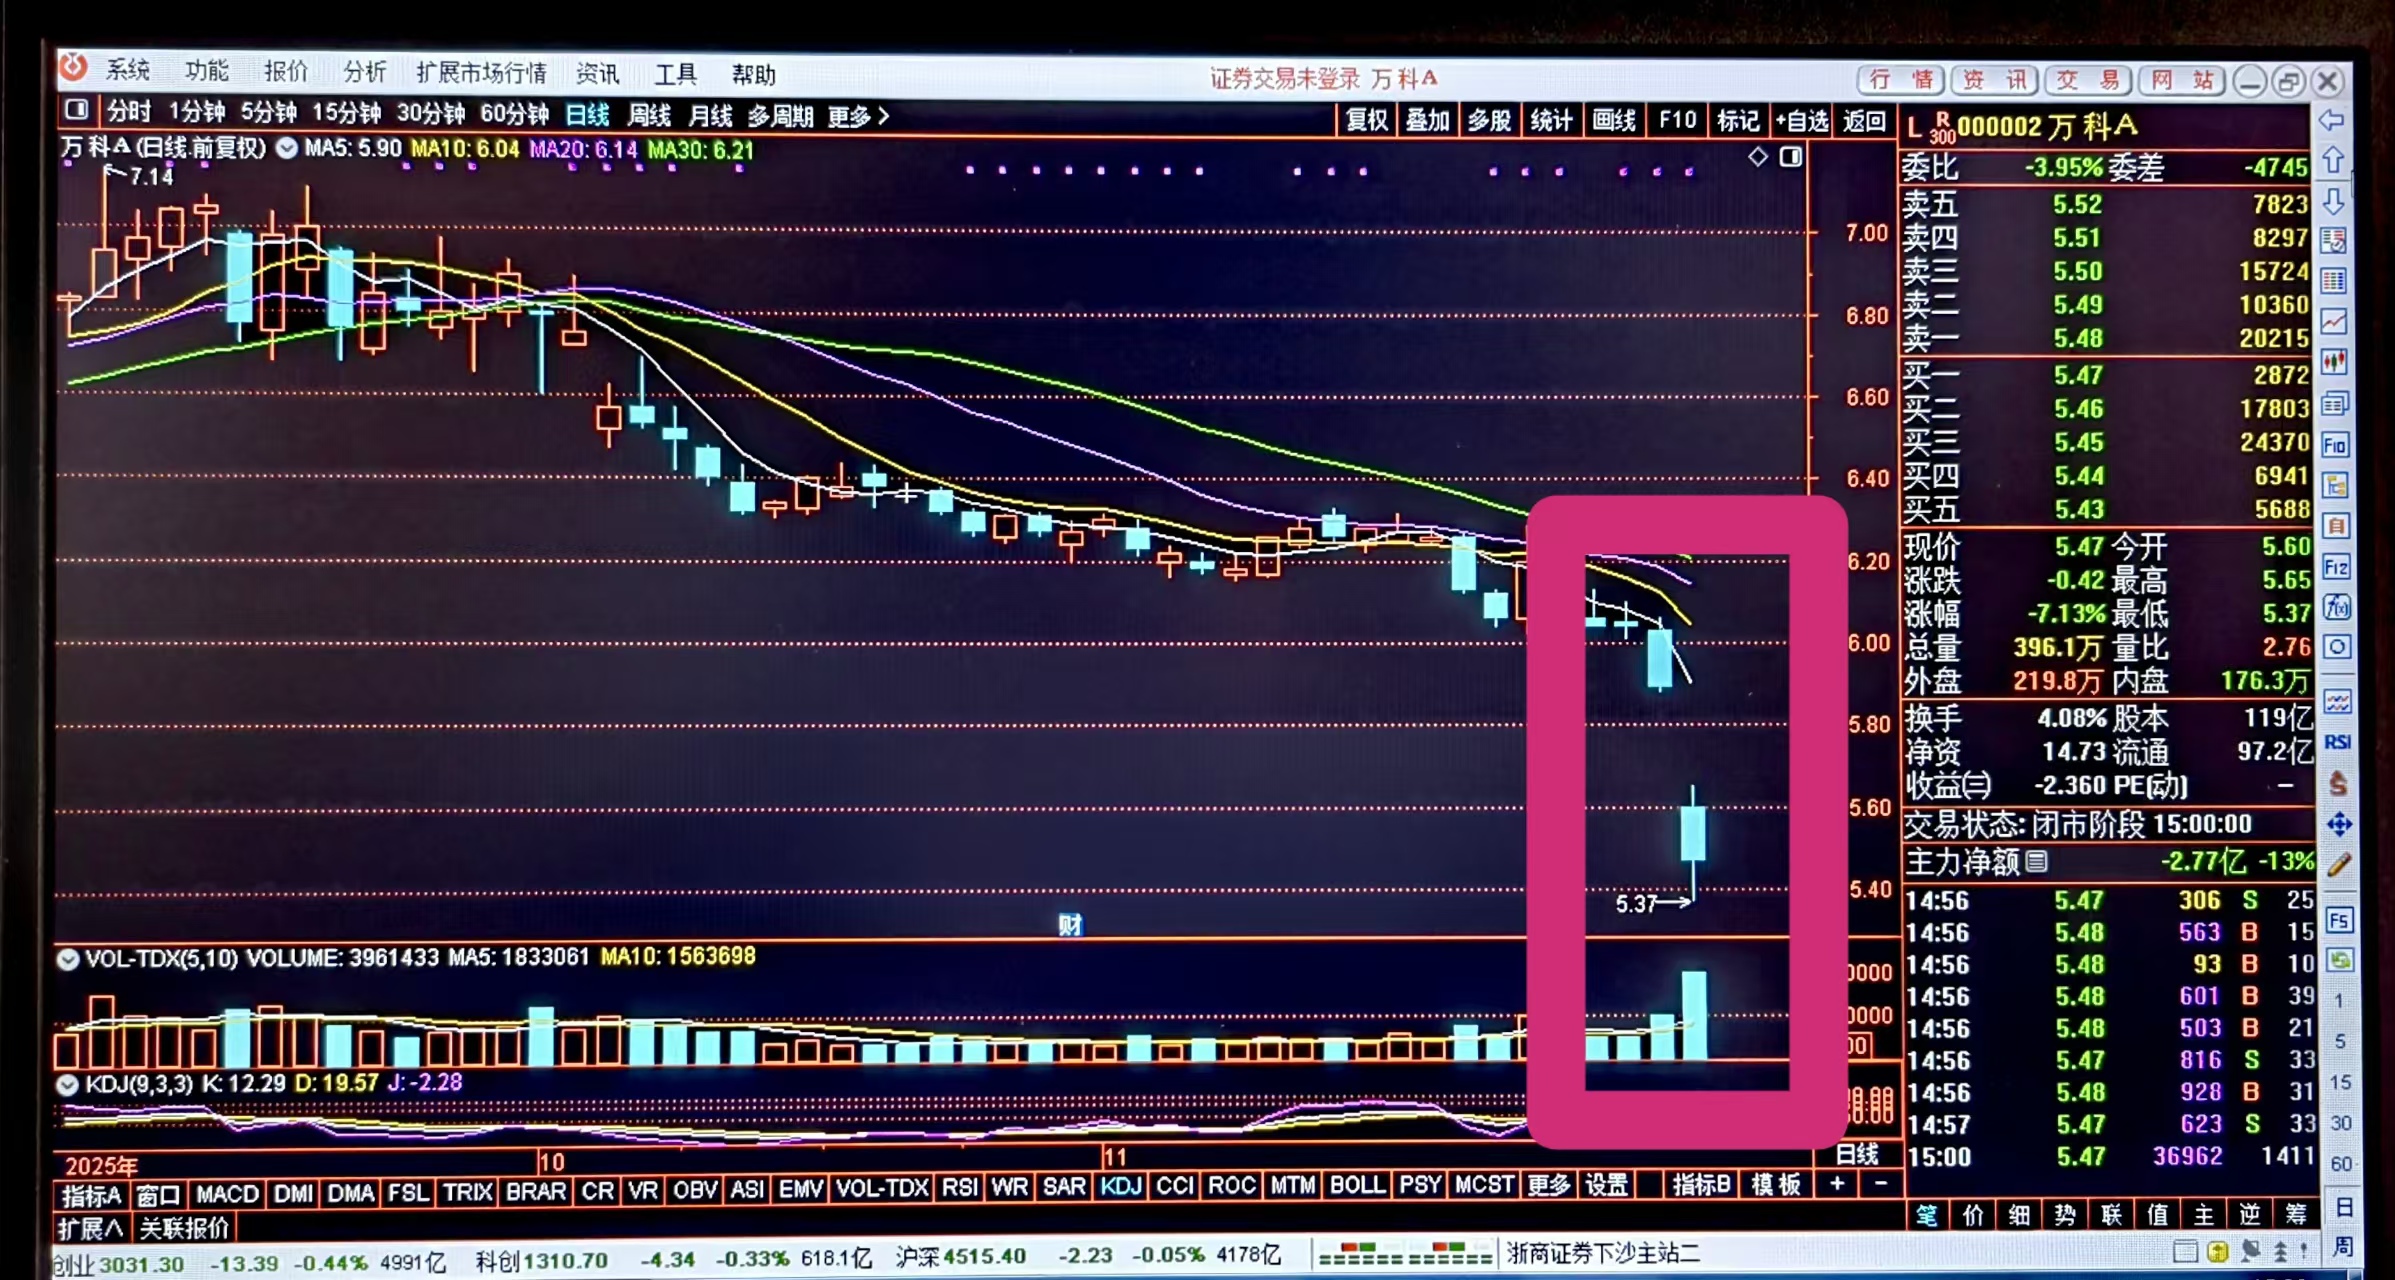Toggle the split-panel icon at chart top-right

(1790, 157)
